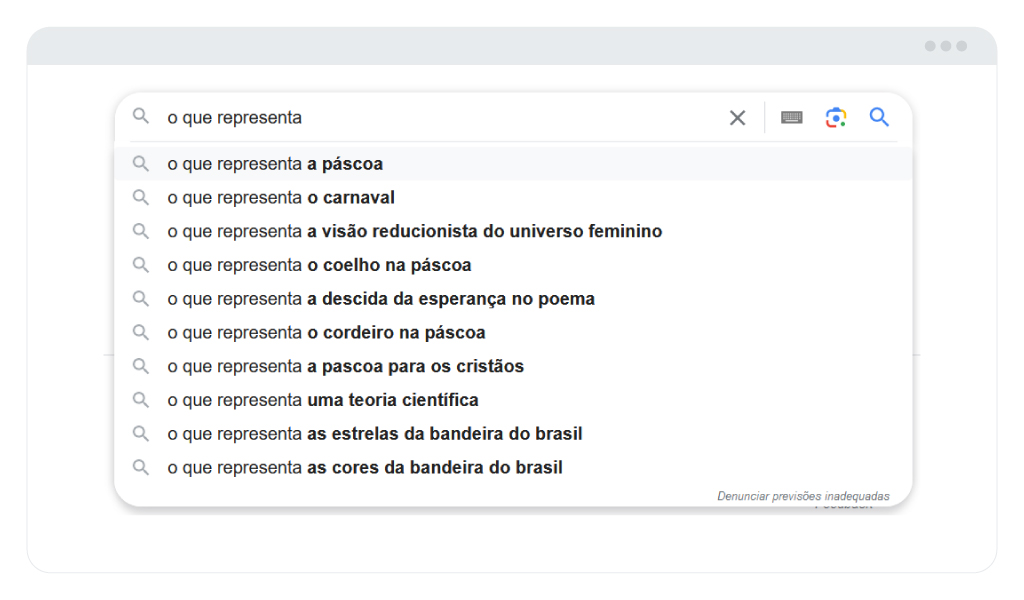The height and width of the screenshot is (600, 1024).
Task: Select 'a pascoa para os cristãos' suggestion
Action: coord(513,366)
